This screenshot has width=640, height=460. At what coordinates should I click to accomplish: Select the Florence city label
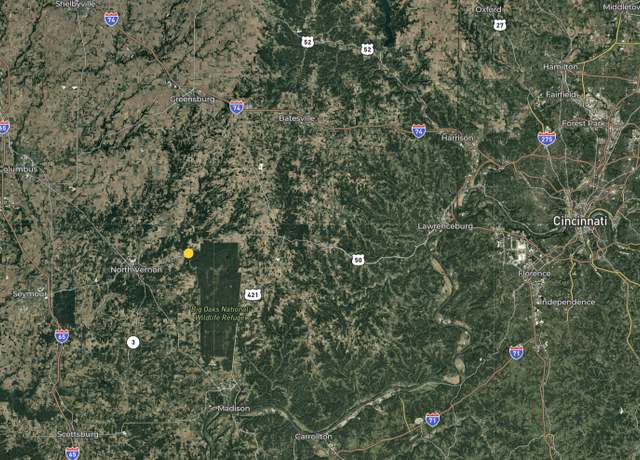[x=534, y=273]
